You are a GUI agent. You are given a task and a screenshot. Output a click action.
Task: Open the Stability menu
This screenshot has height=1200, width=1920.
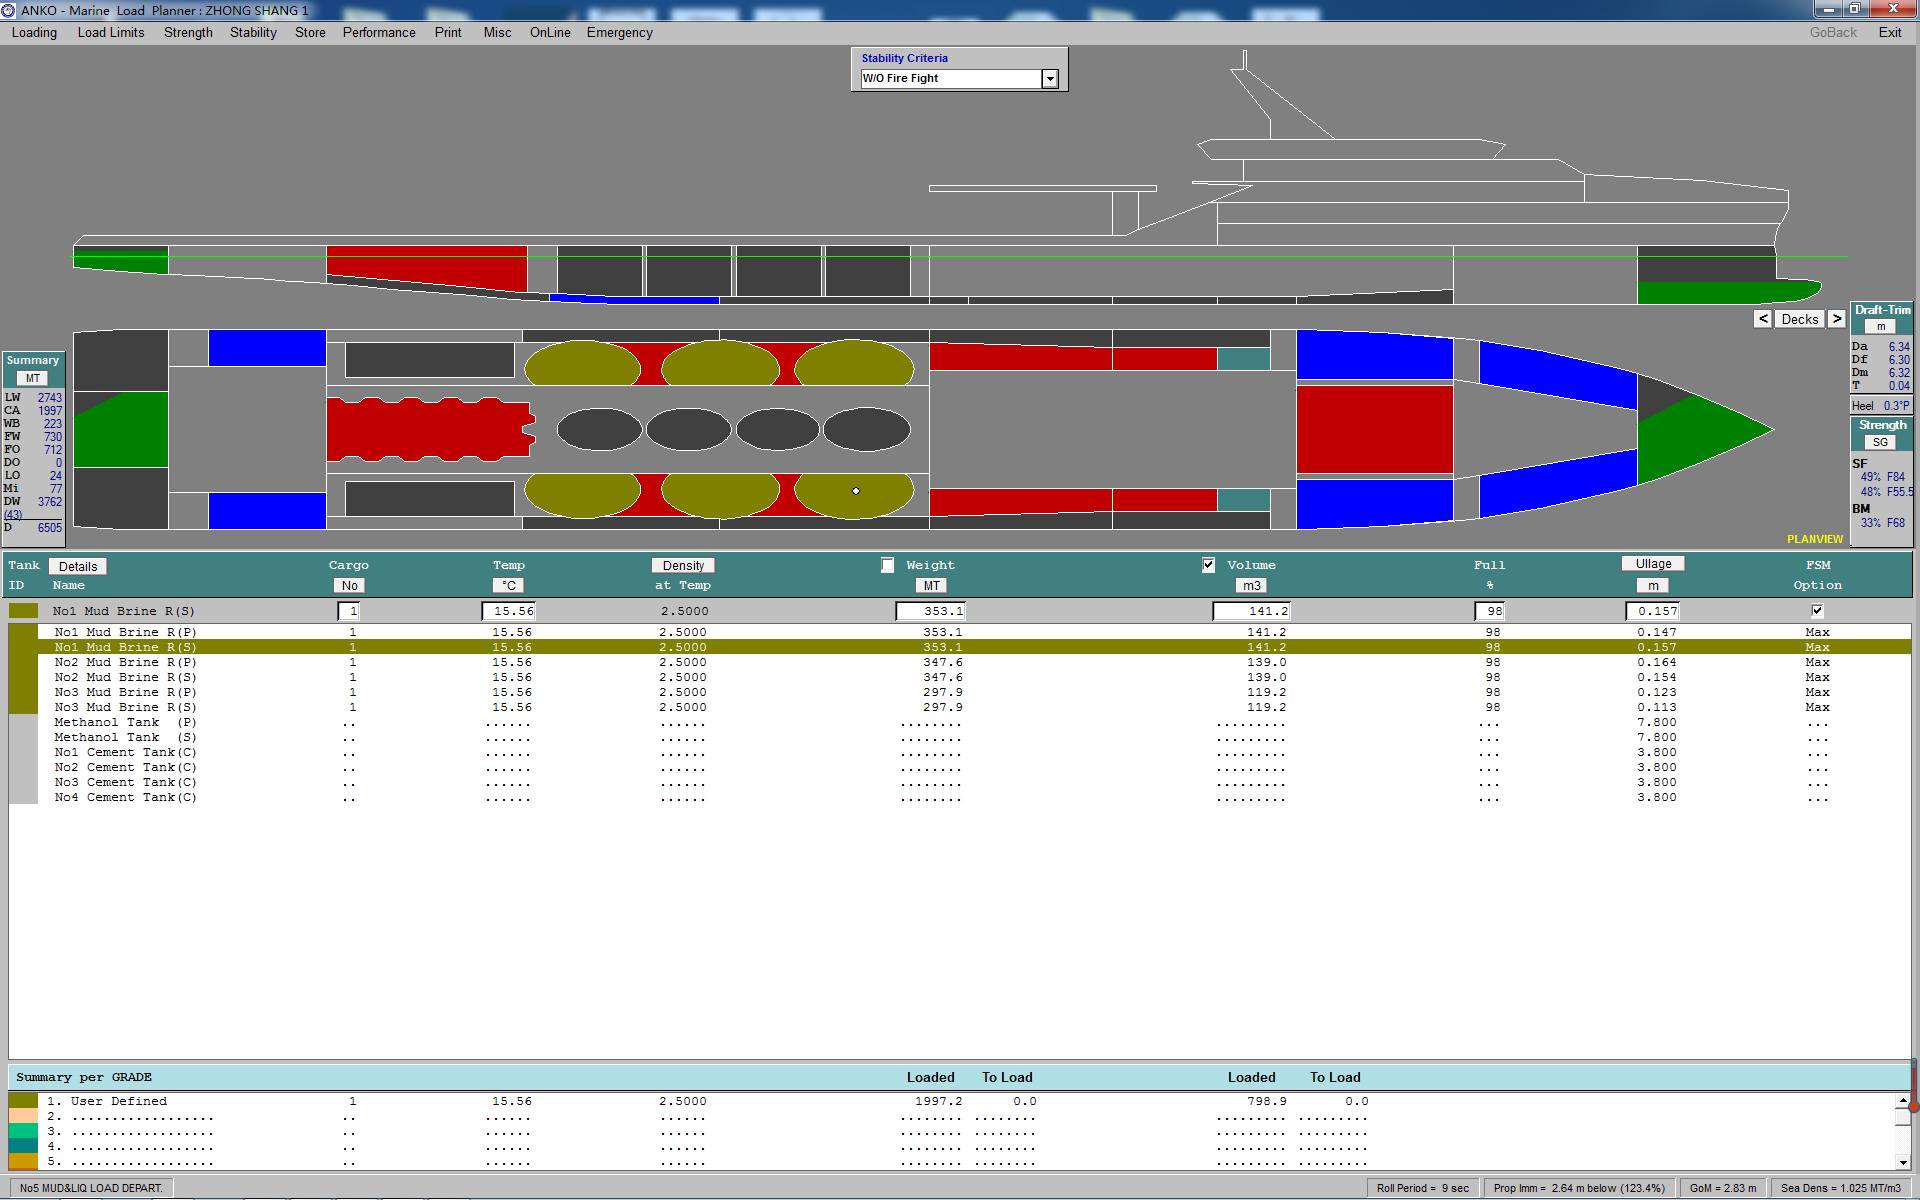(x=253, y=33)
